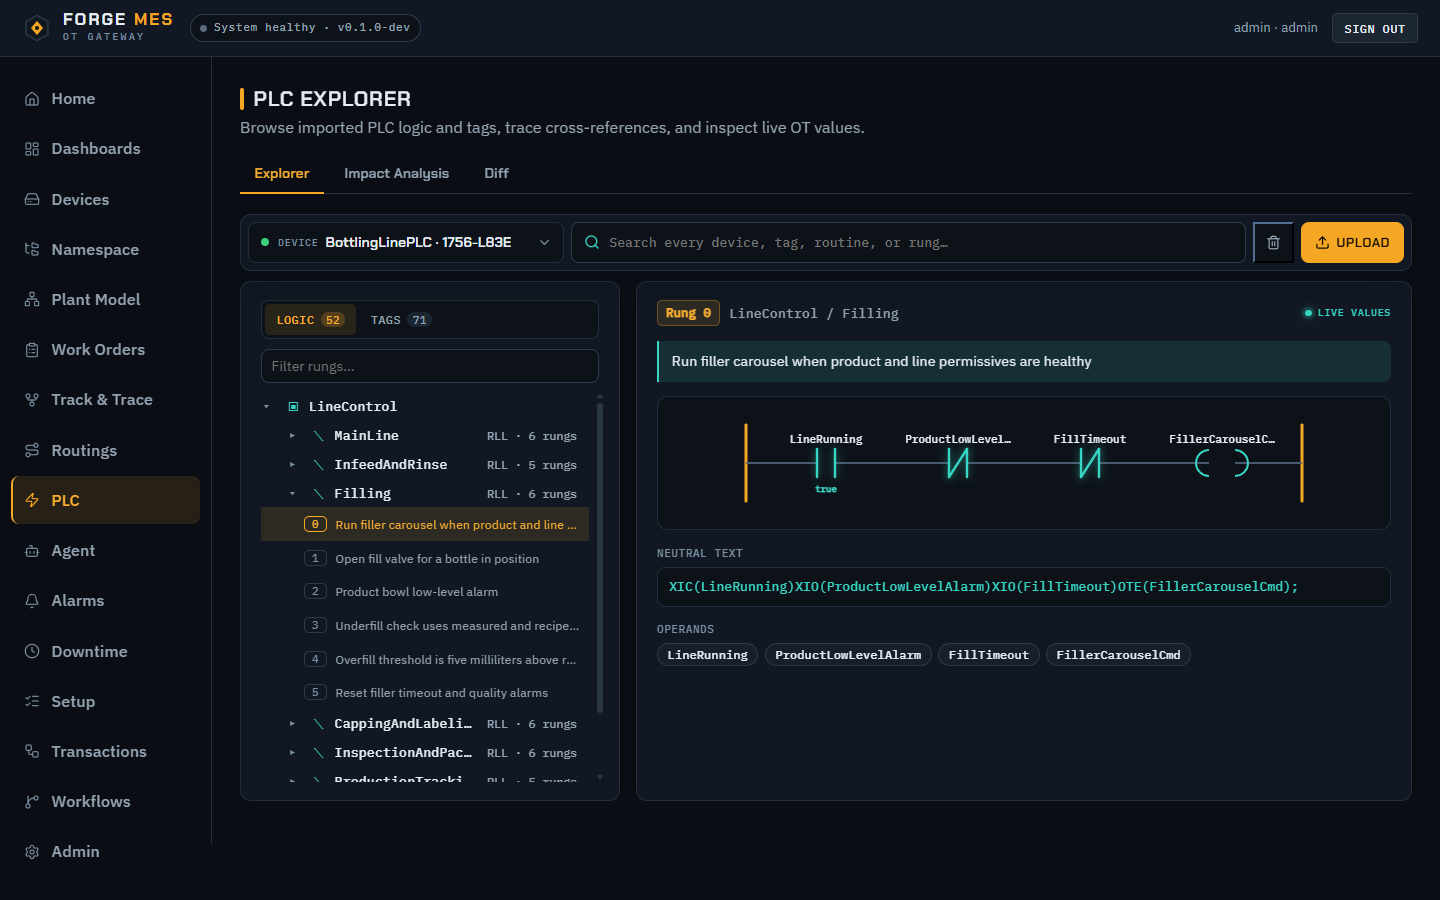Click the LineControl / Filling breadcrumb
Viewport: 1440px width, 900px height.
(814, 314)
